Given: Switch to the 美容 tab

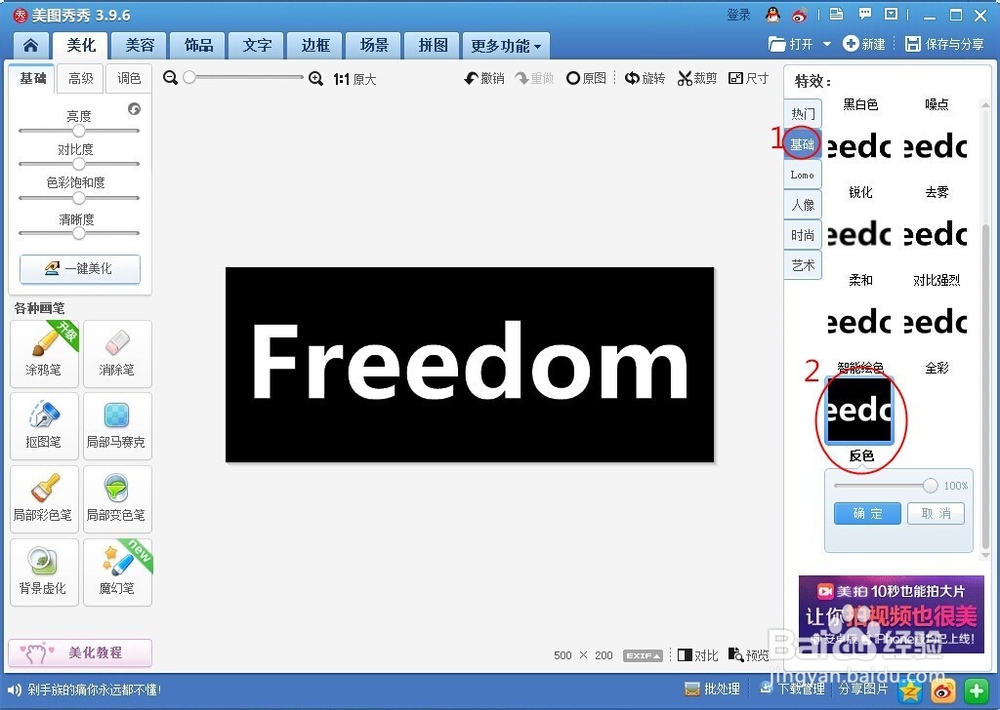Looking at the screenshot, I should click(x=139, y=45).
